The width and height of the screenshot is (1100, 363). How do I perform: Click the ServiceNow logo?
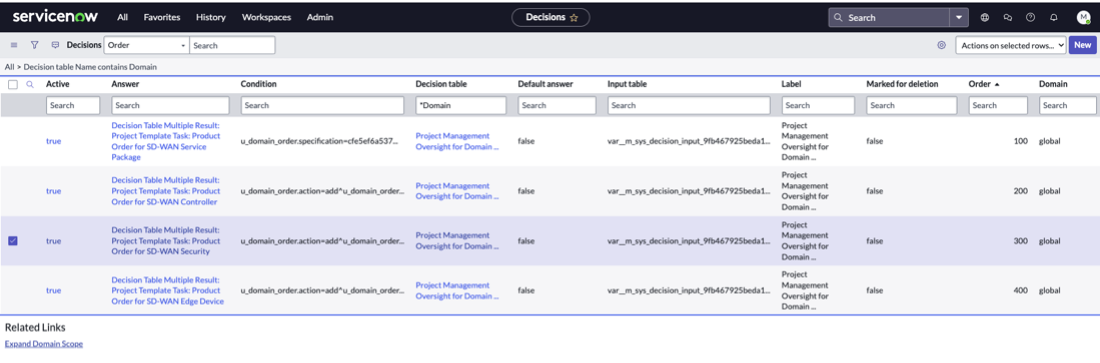click(55, 16)
